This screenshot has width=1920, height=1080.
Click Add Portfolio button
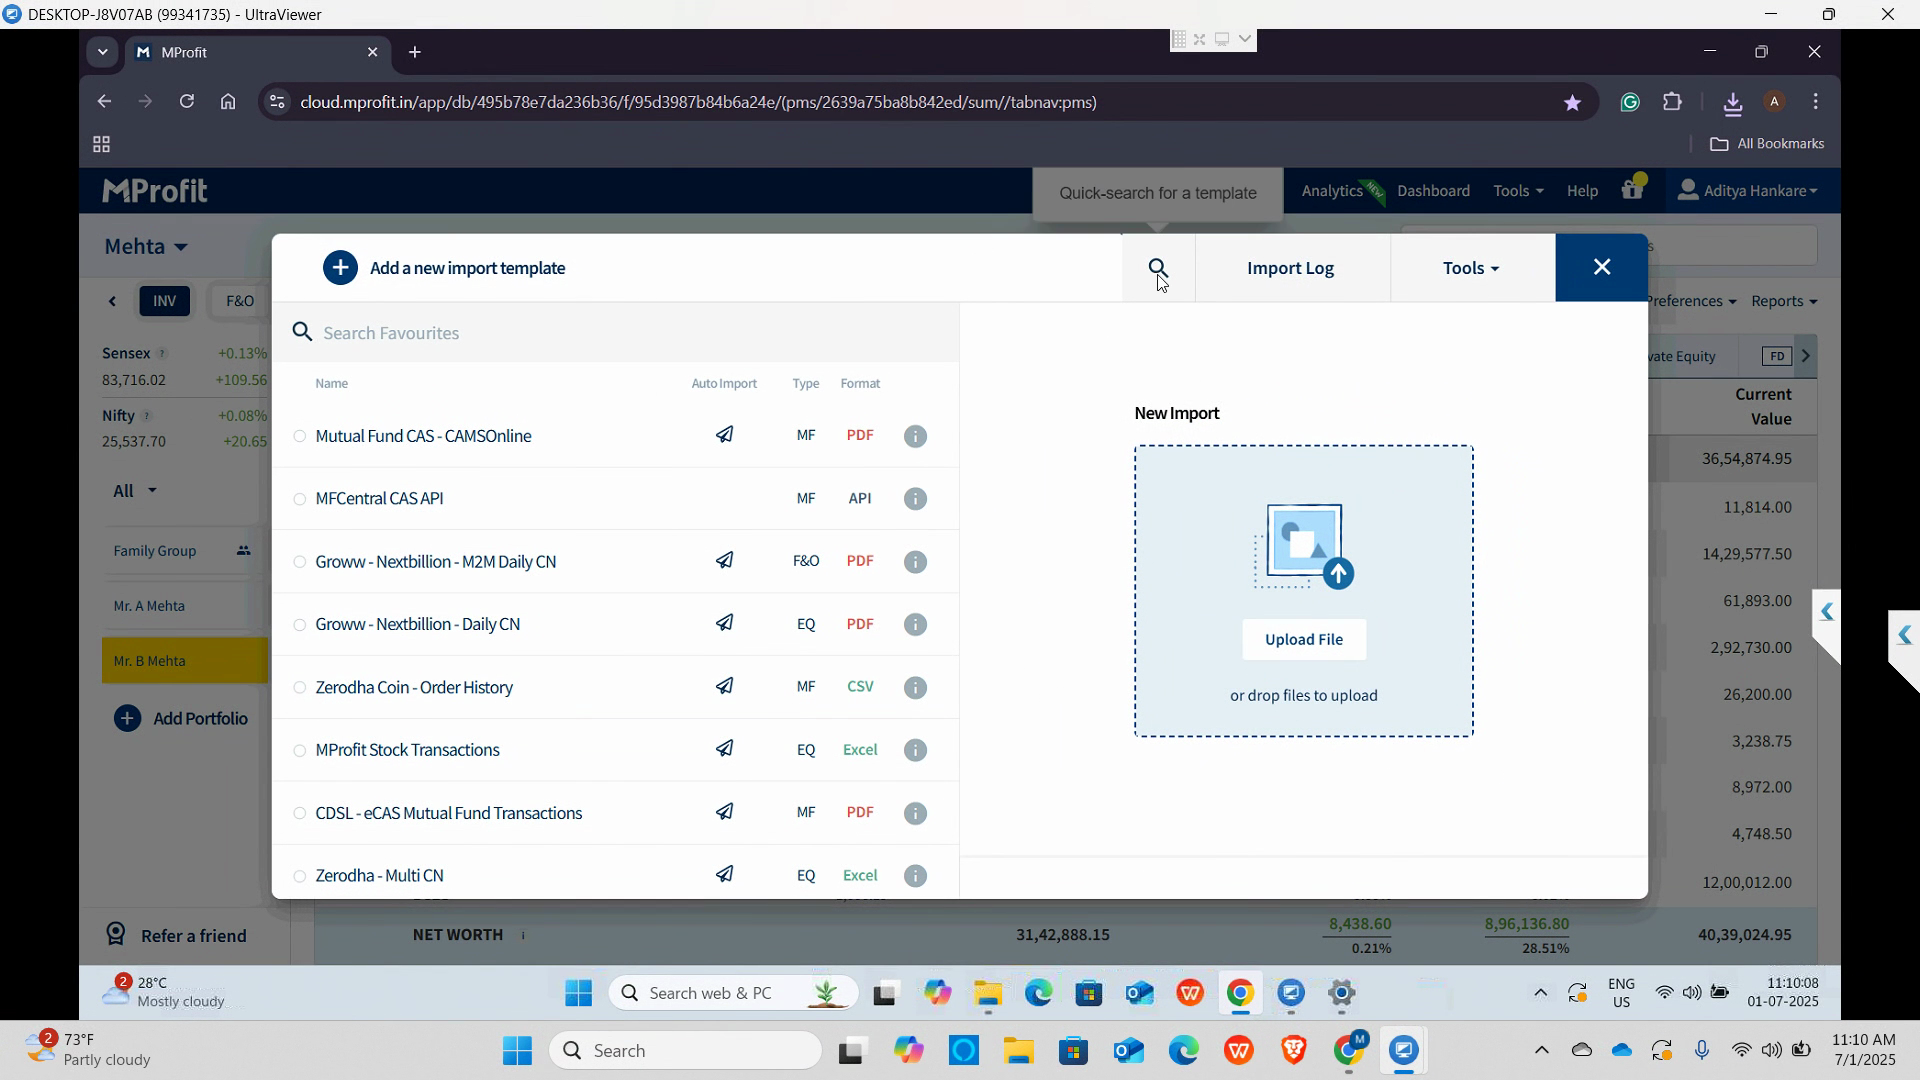point(181,718)
